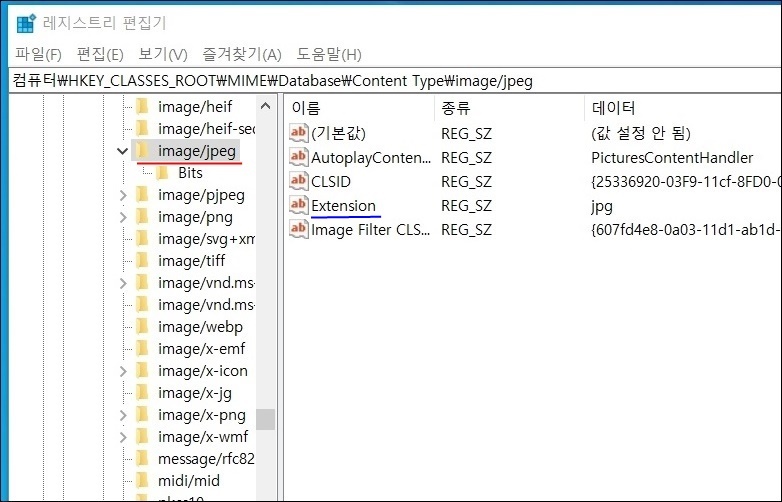Open the 파일(F) menu
The height and width of the screenshot is (502, 782).
[x=38, y=54]
